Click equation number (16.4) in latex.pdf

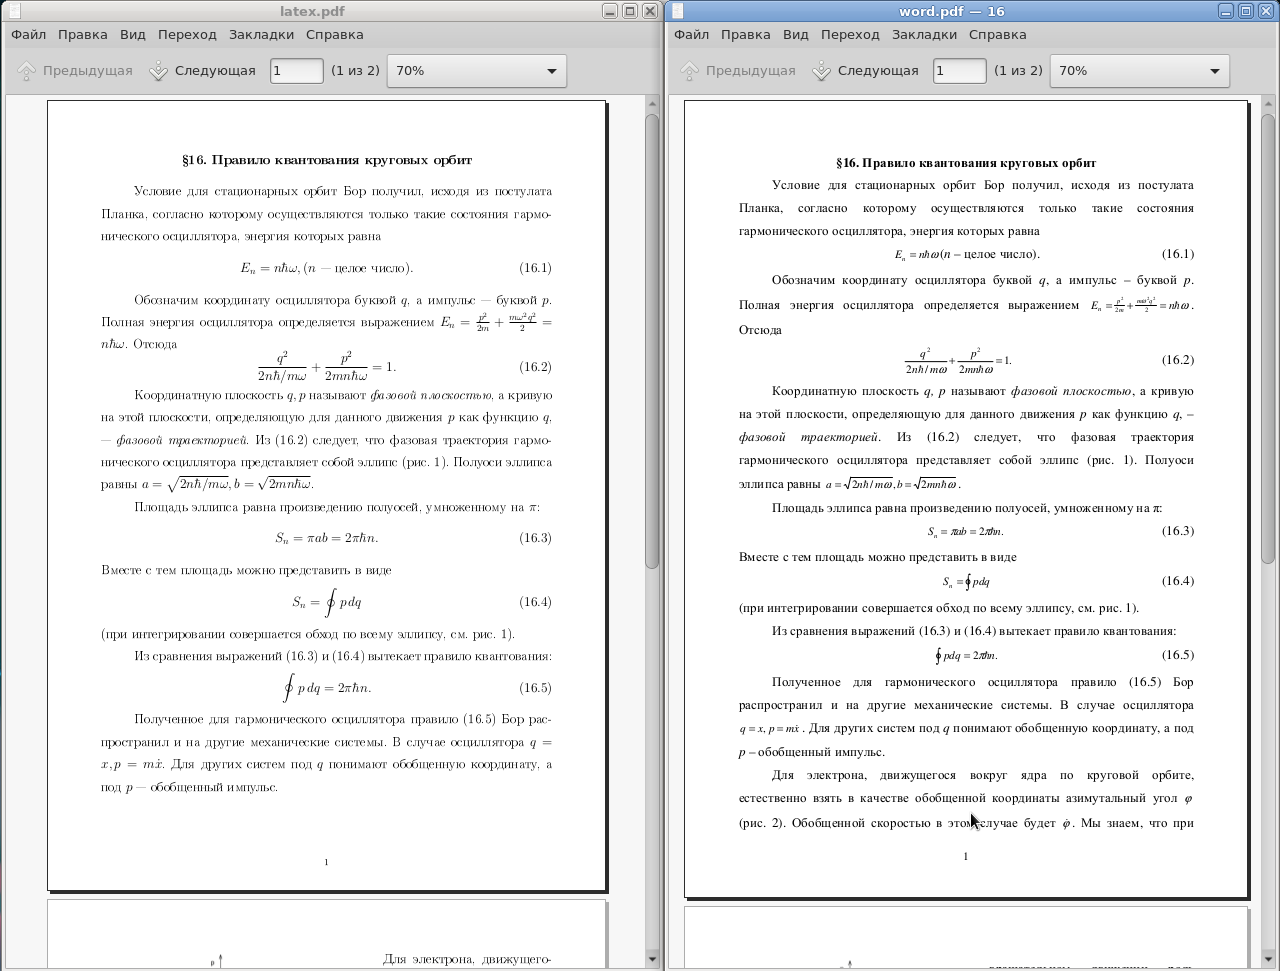coord(535,602)
